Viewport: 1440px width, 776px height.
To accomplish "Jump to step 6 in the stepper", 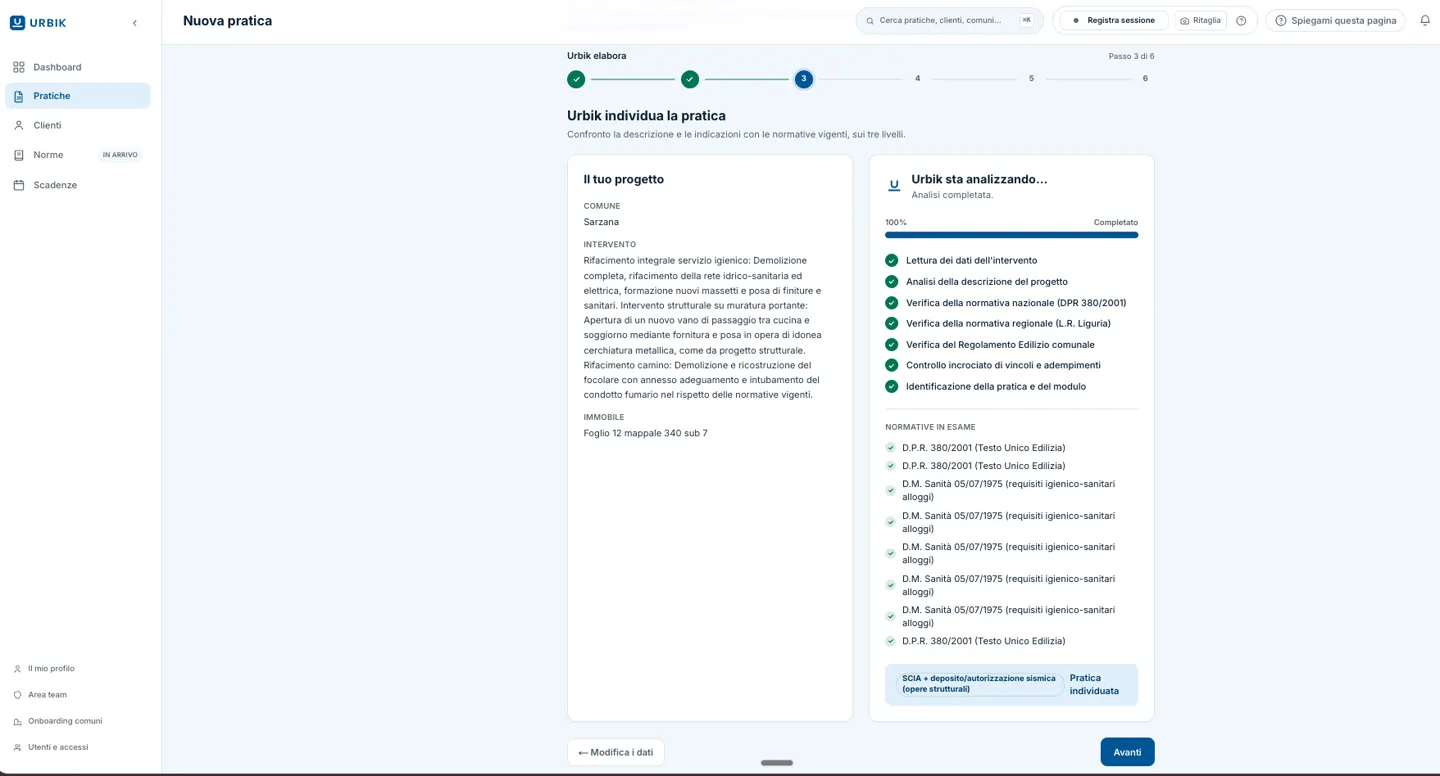I will tap(1145, 79).
